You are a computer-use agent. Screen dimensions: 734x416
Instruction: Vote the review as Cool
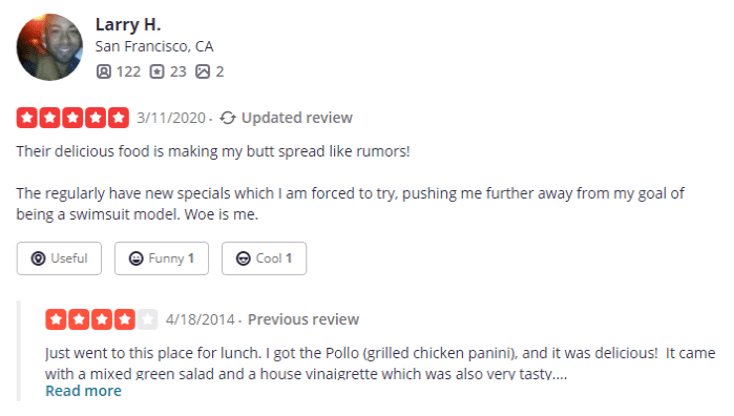(x=264, y=258)
